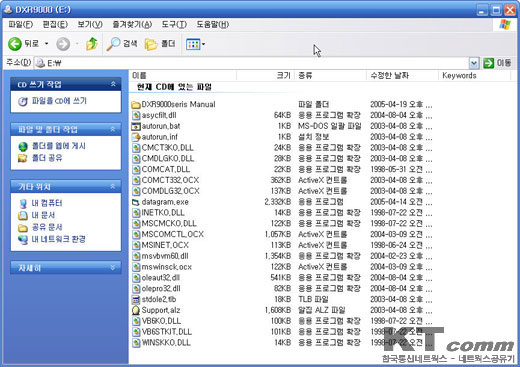Expand the 자세히 details panel
The height and width of the screenshot is (367, 520).
tap(113, 268)
